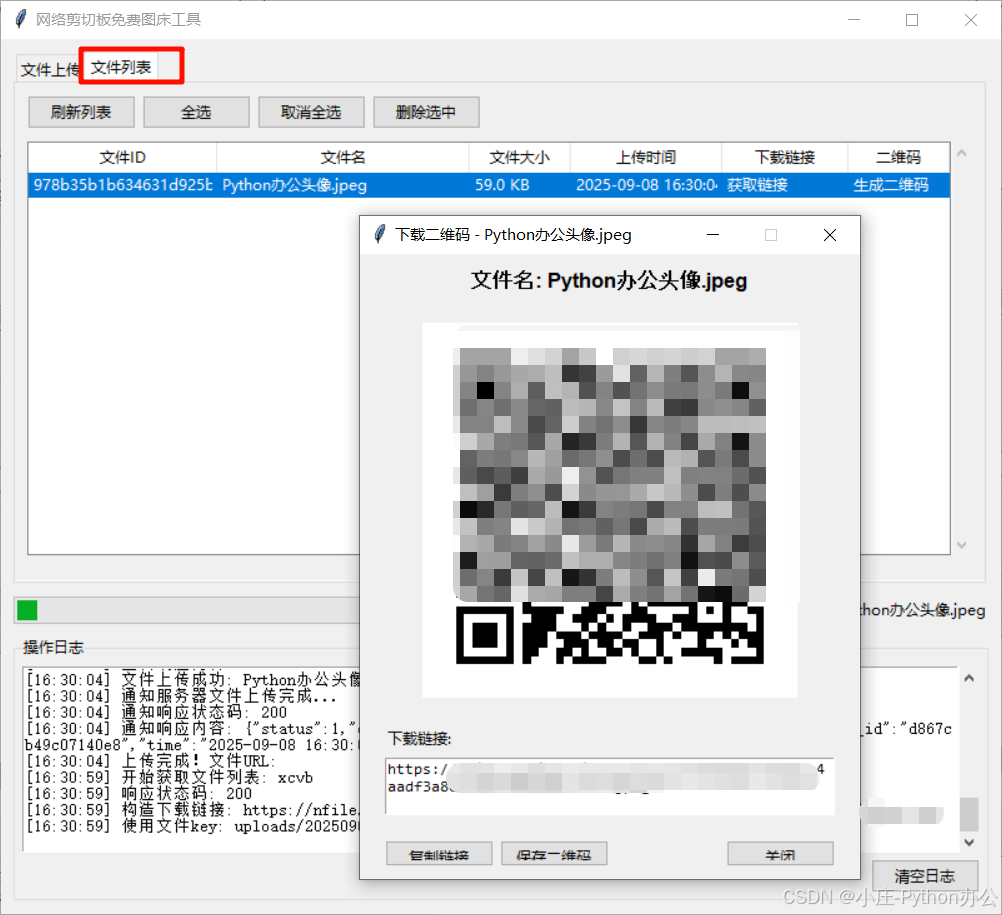
Task: Click the 上传时间 column header
Action: [646, 157]
